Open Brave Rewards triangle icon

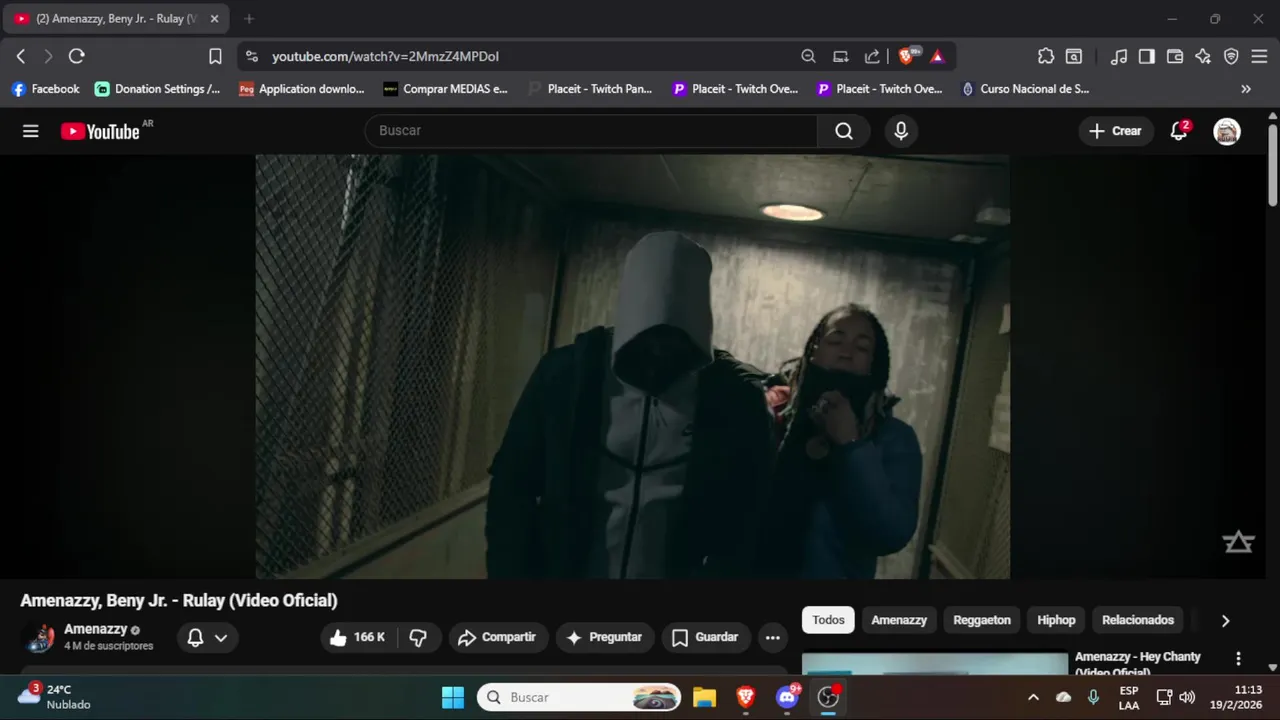click(x=937, y=56)
